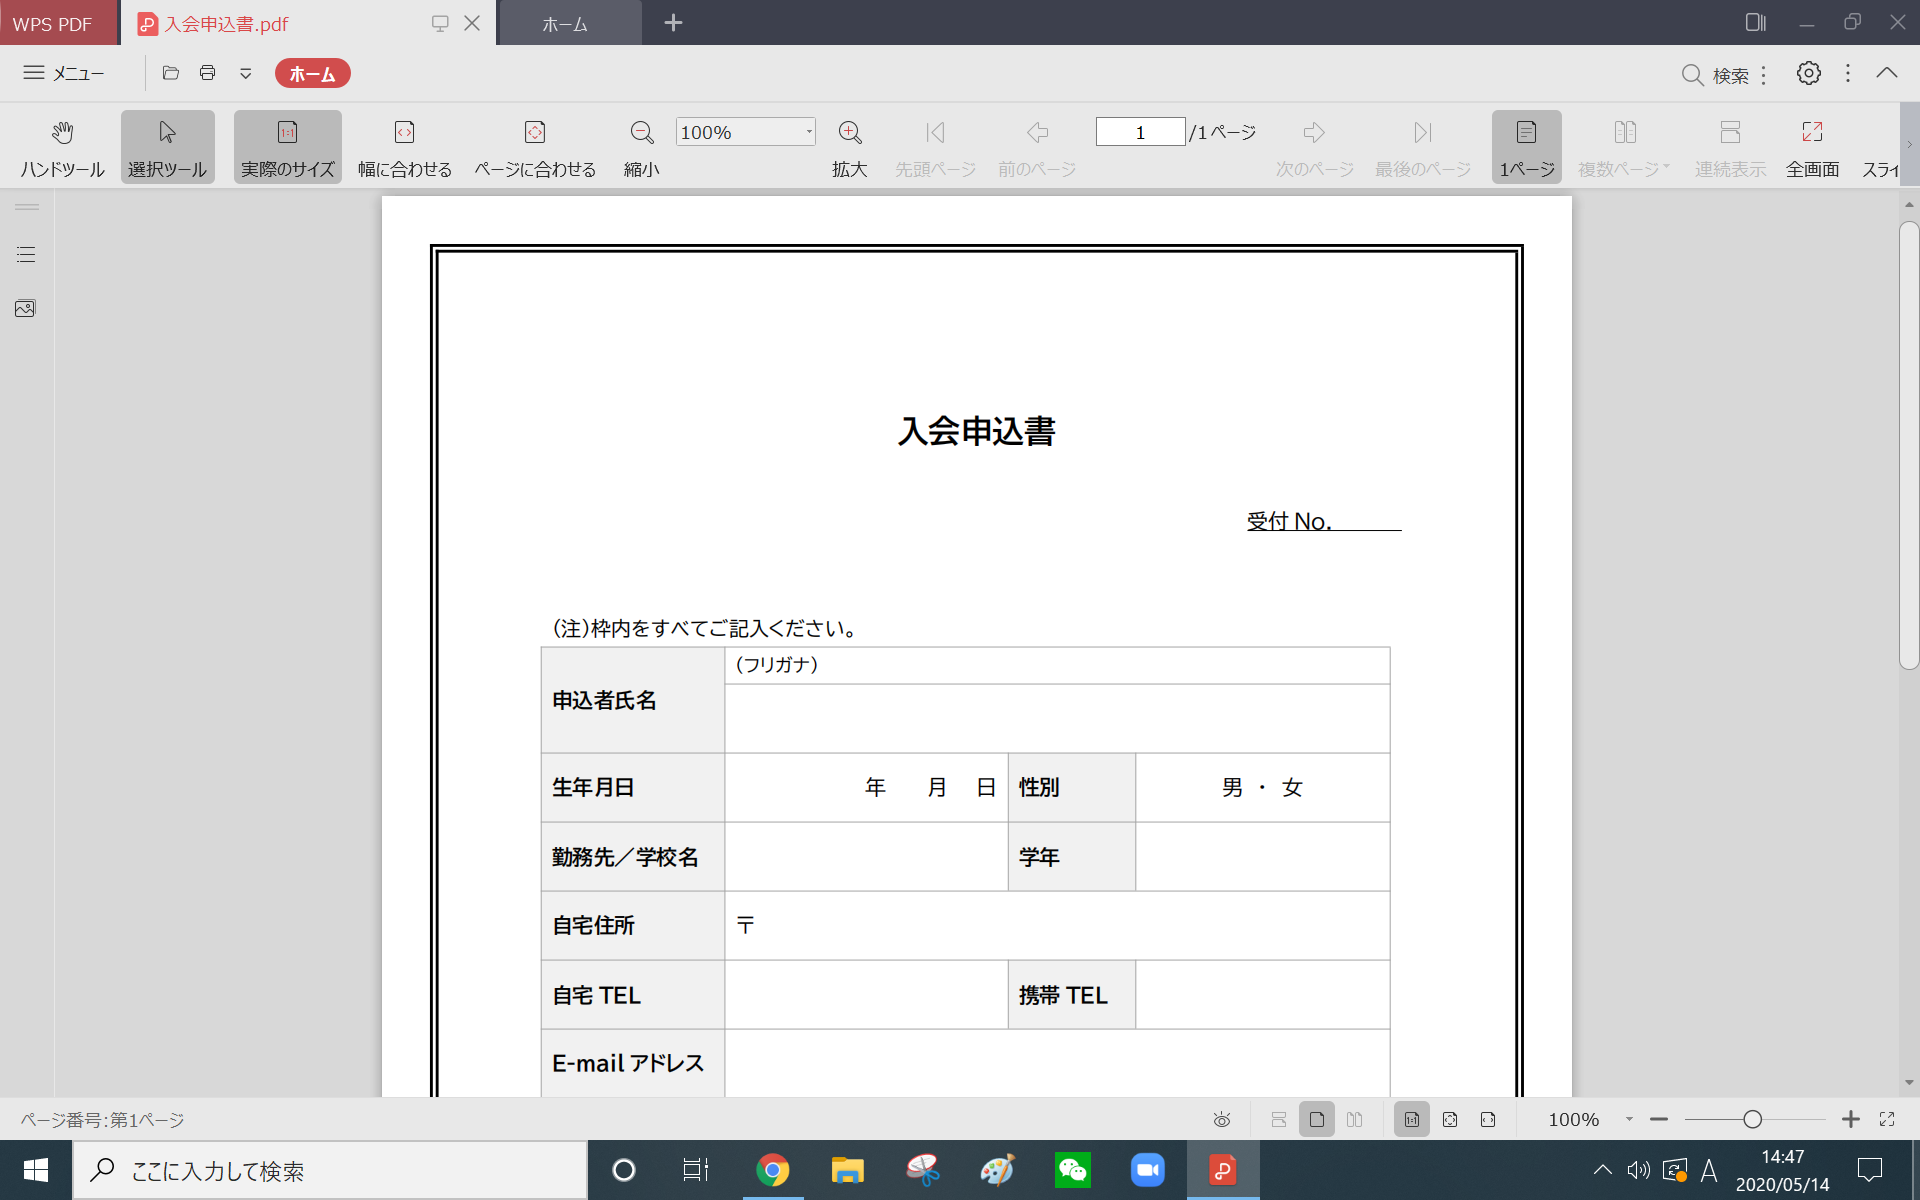Toggle single page view in status bar
The width and height of the screenshot is (1920, 1200).
pyautogui.click(x=1316, y=1119)
